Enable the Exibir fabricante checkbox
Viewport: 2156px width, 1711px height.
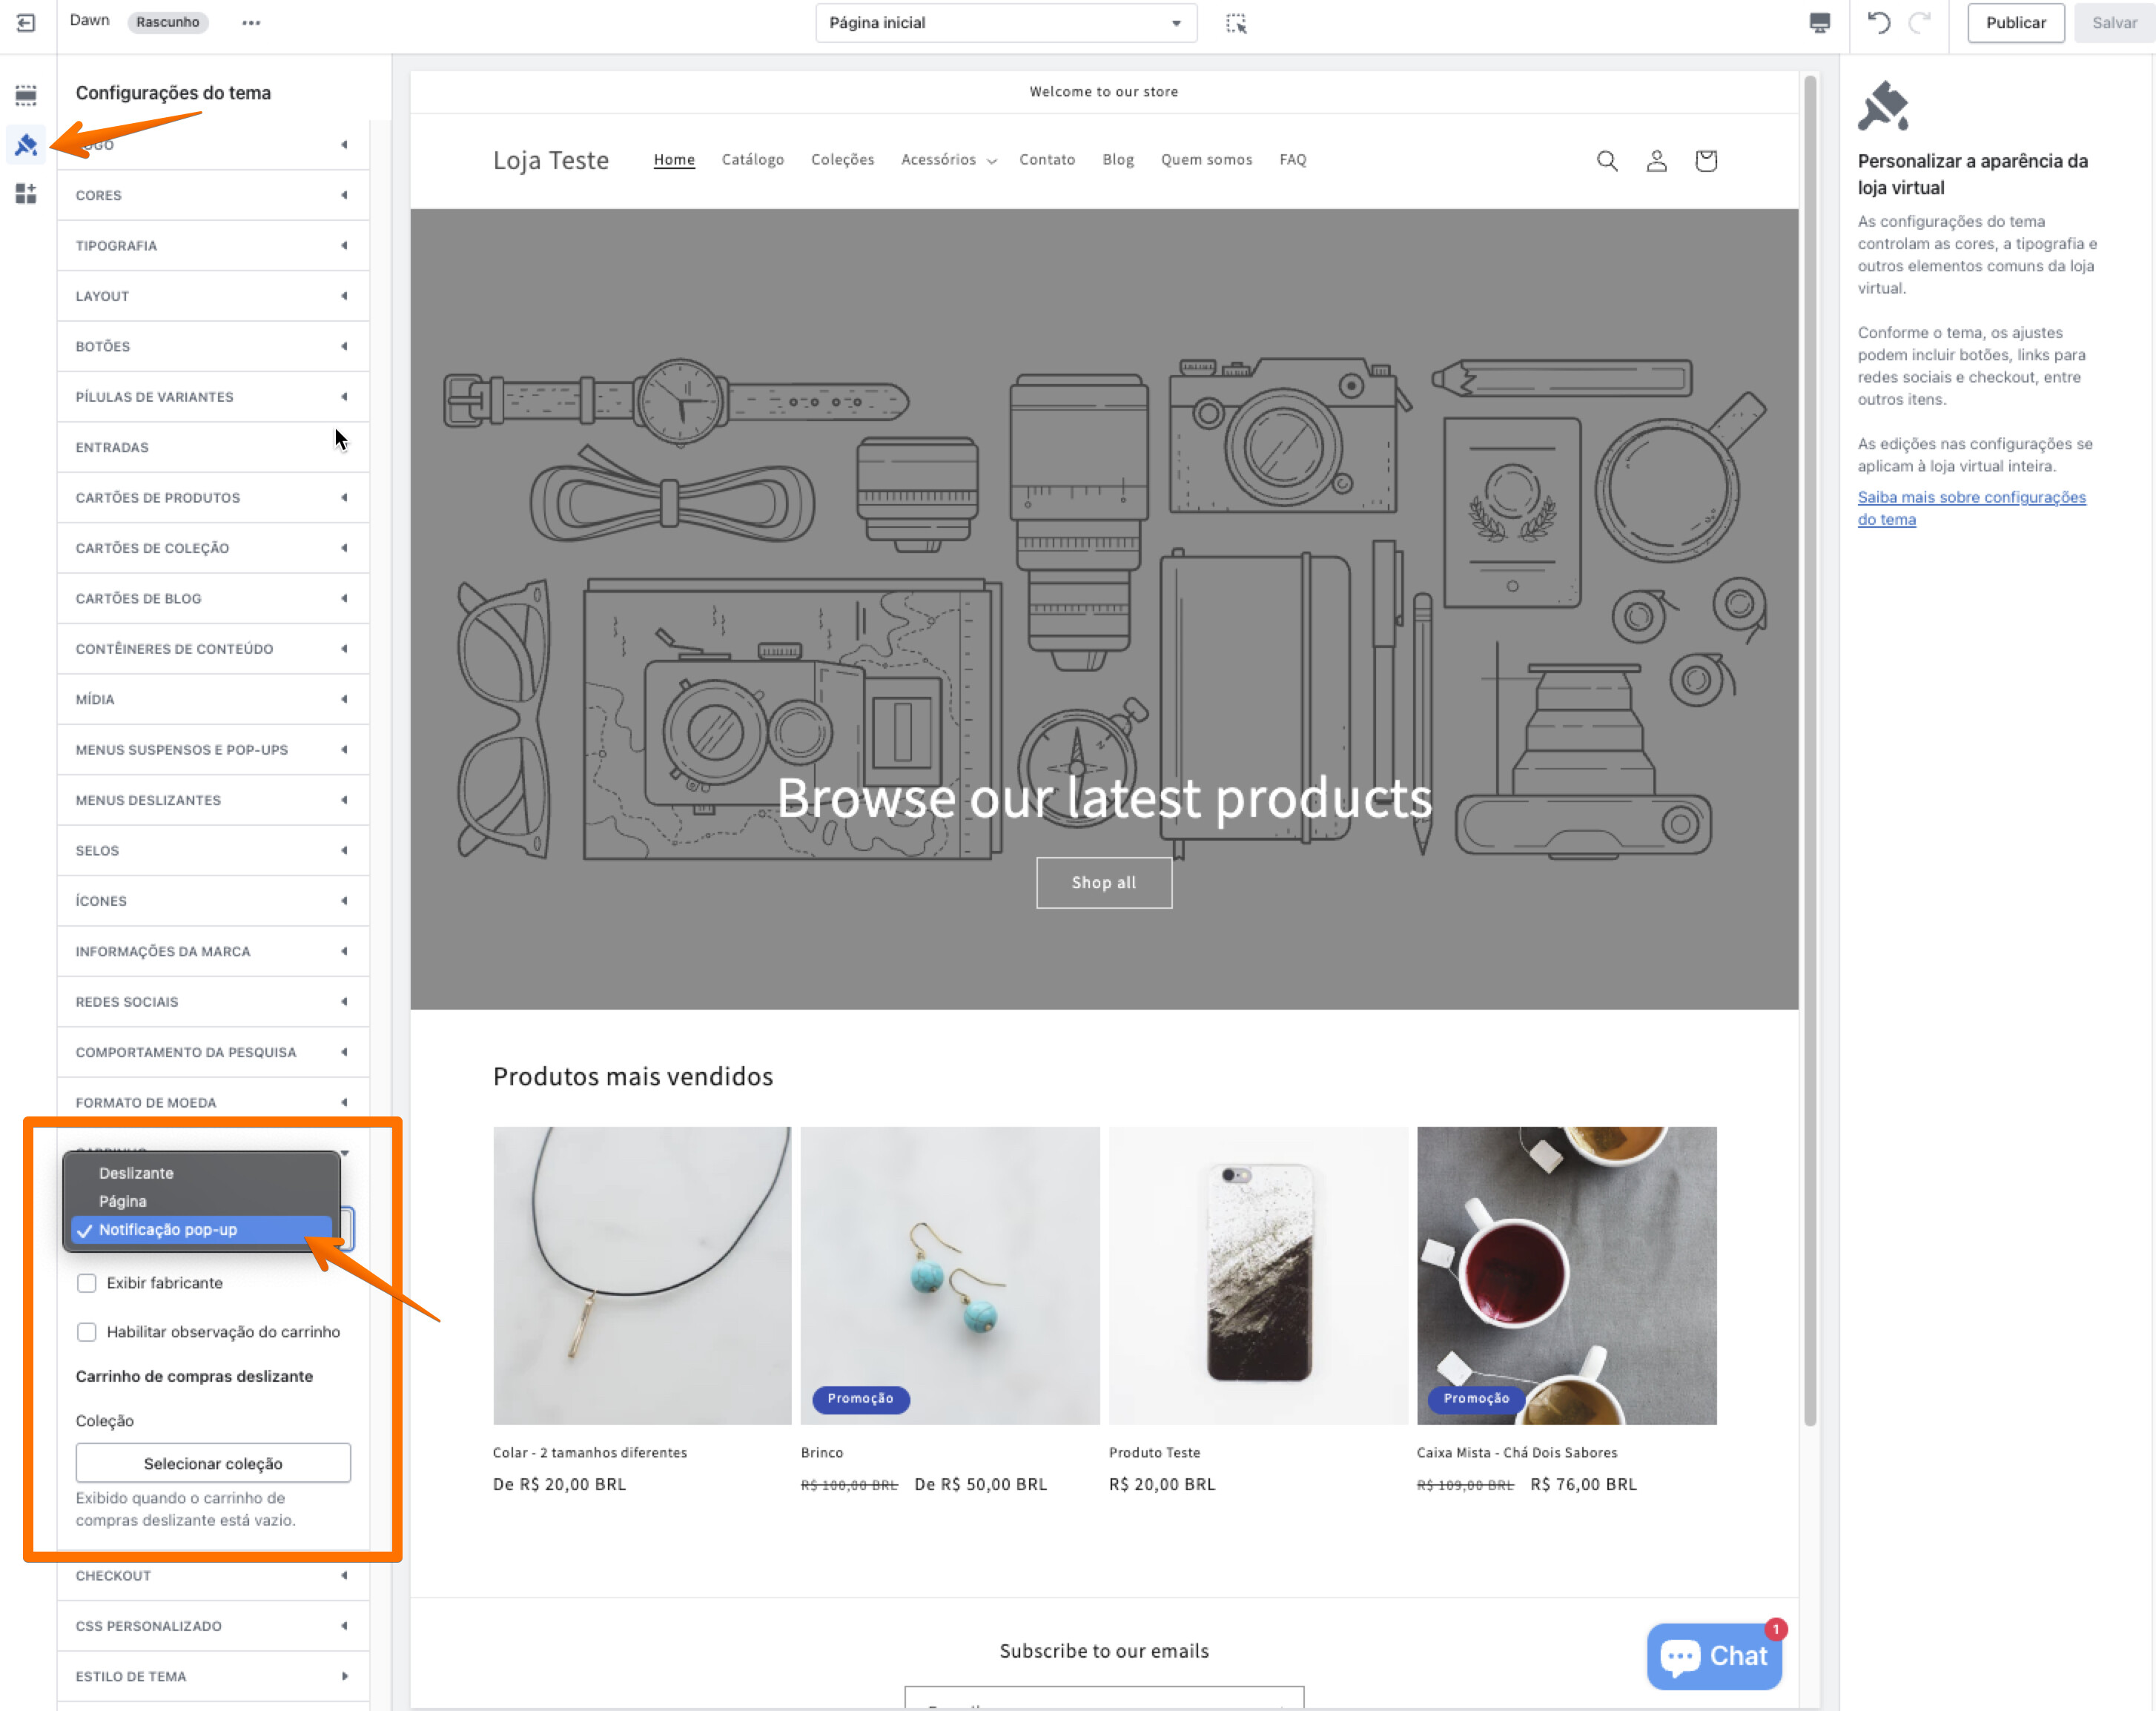(87, 1283)
